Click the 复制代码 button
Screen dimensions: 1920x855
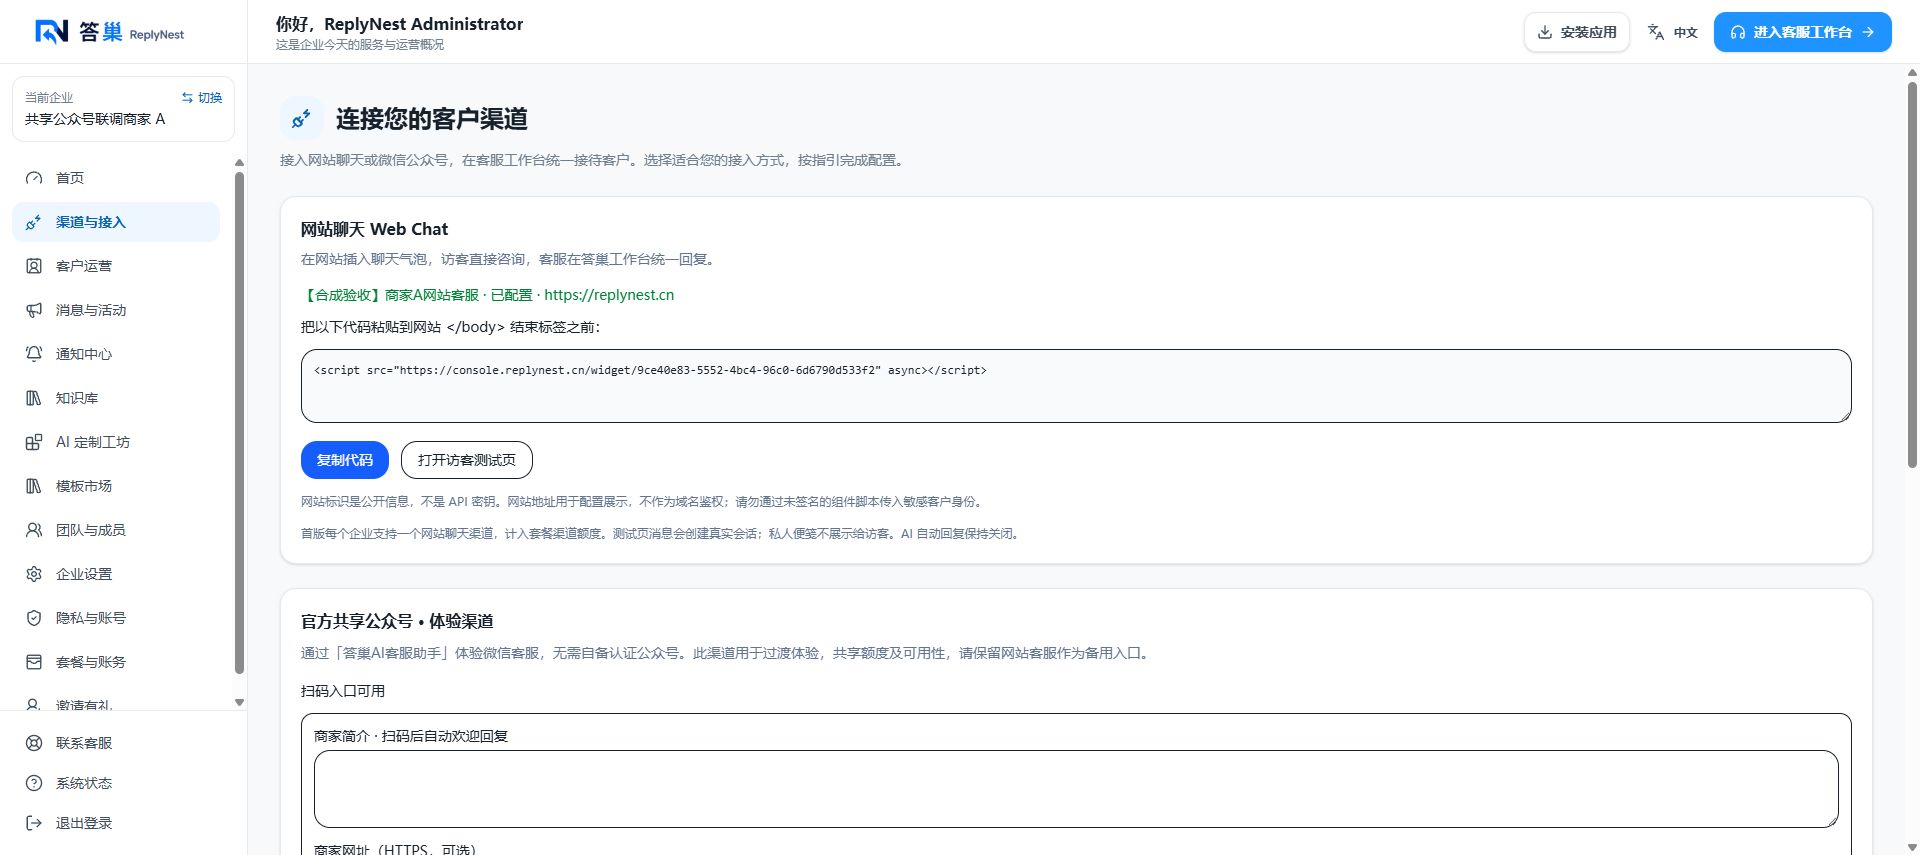pos(344,460)
